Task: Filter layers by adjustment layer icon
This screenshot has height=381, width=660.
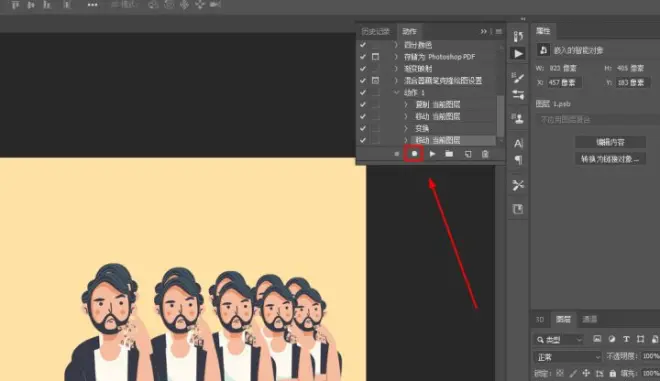Action: click(612, 339)
